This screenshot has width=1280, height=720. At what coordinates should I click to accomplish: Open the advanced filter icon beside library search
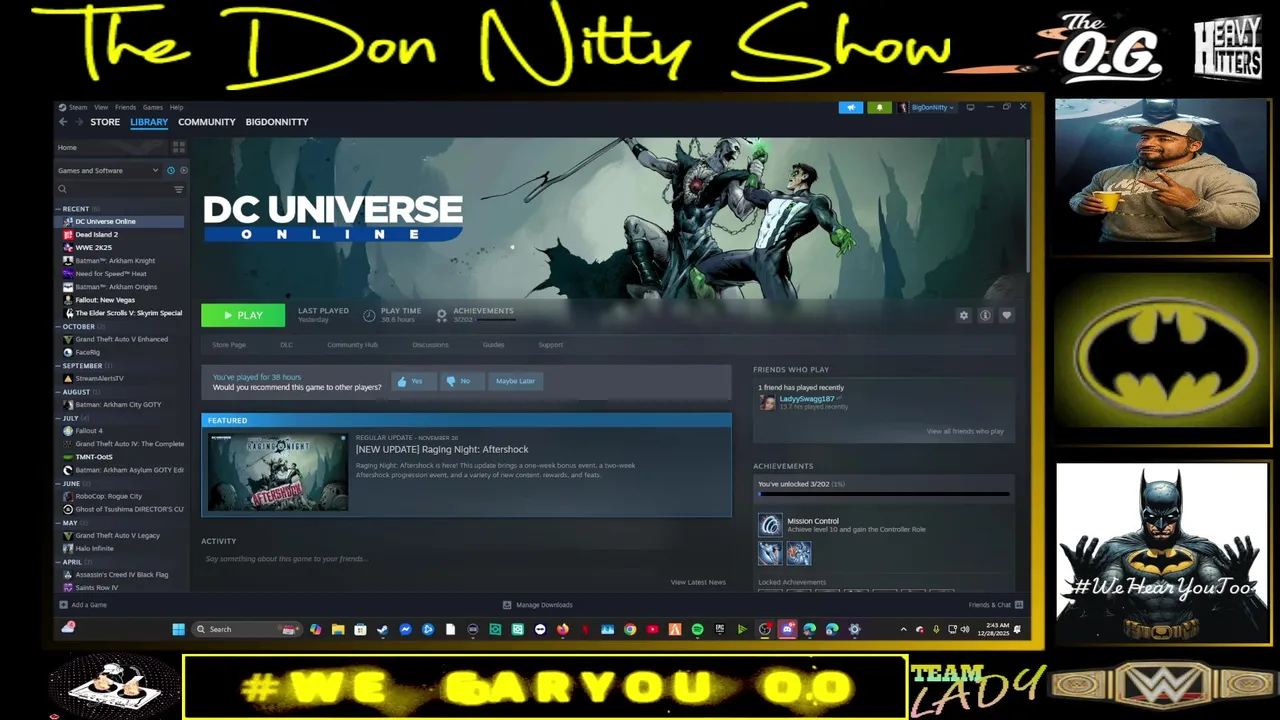point(179,189)
